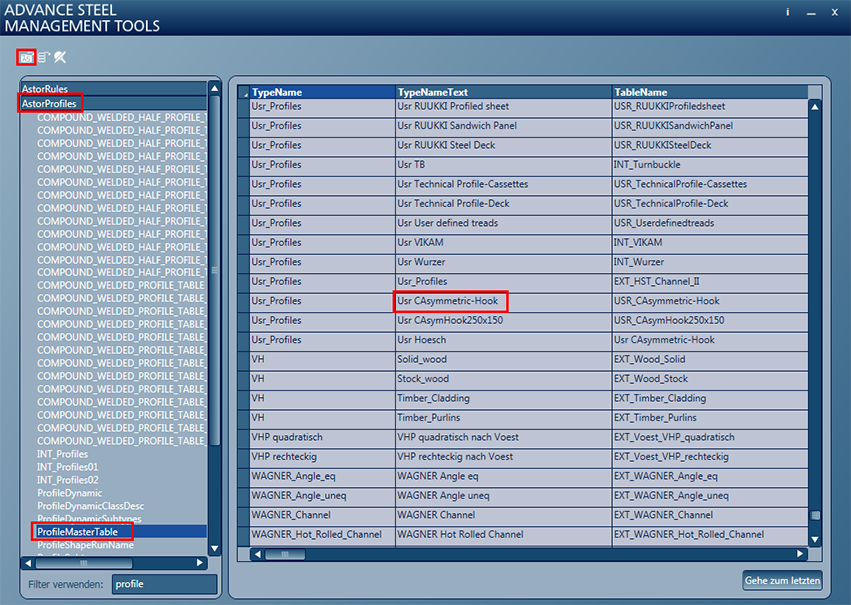Screen dimensions: 851x605
Task: Click the tree horizontal scroll-right arrow
Action: (x=200, y=563)
